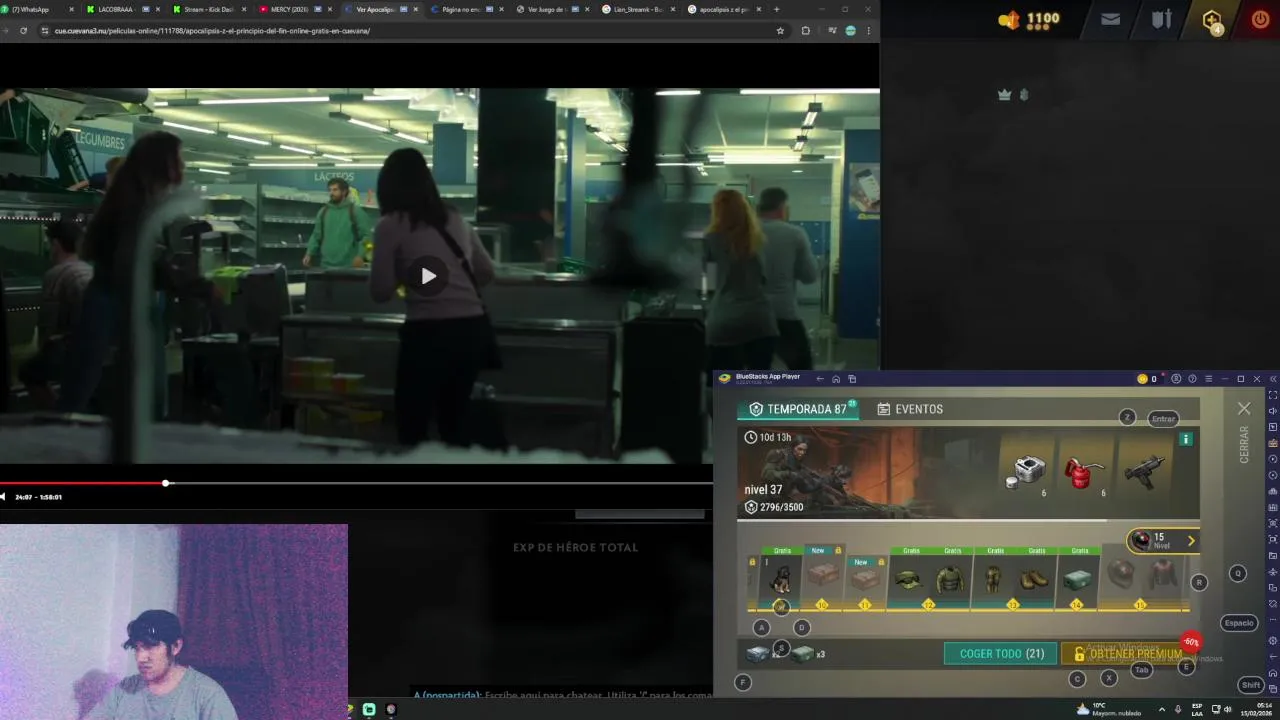Select the New crate reward at level 10

(823, 575)
